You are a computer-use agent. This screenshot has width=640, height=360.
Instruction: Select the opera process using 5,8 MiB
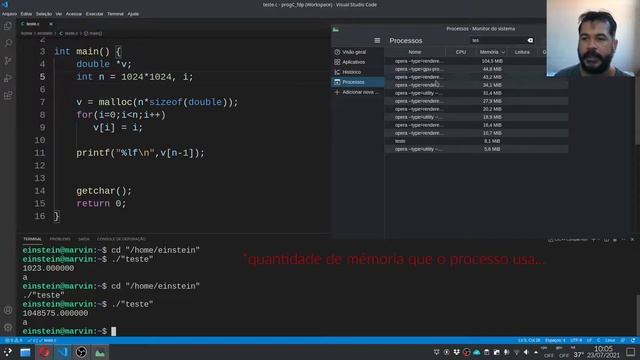(476, 149)
